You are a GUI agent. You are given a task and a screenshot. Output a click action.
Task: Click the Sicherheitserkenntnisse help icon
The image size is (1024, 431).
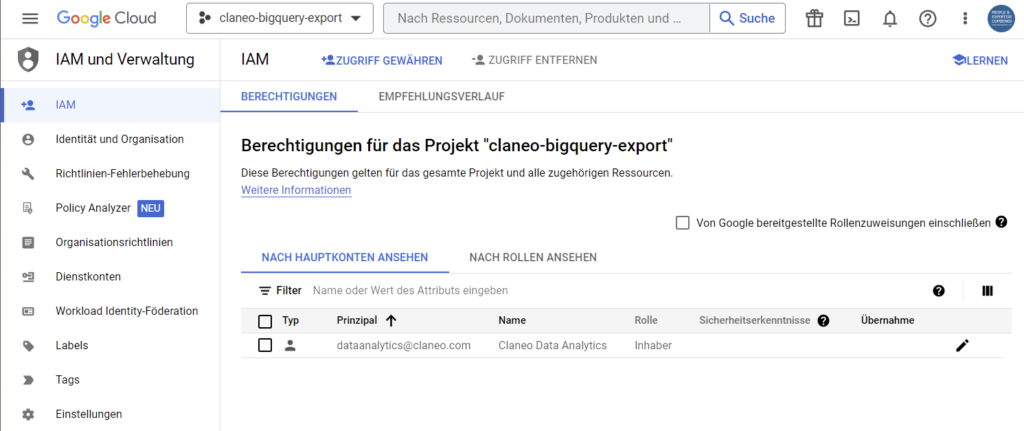point(824,321)
